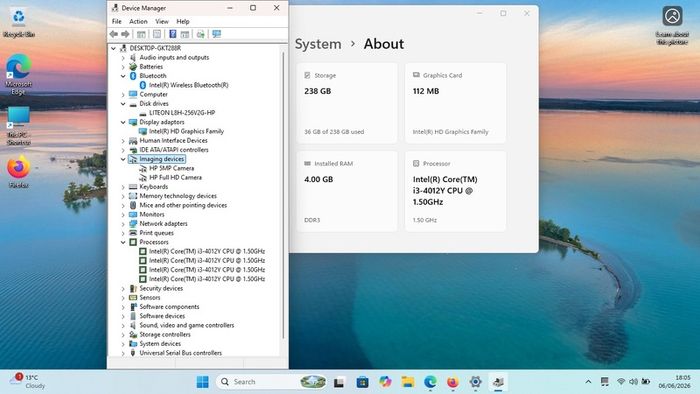Open Microsoft Store from the taskbar
700x394 pixels.
point(362,382)
